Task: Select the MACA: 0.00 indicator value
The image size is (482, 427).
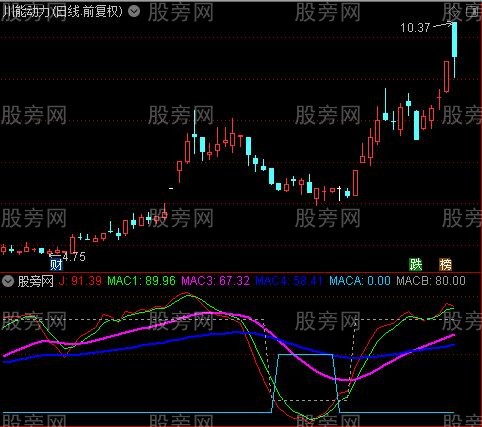Action: click(x=360, y=281)
